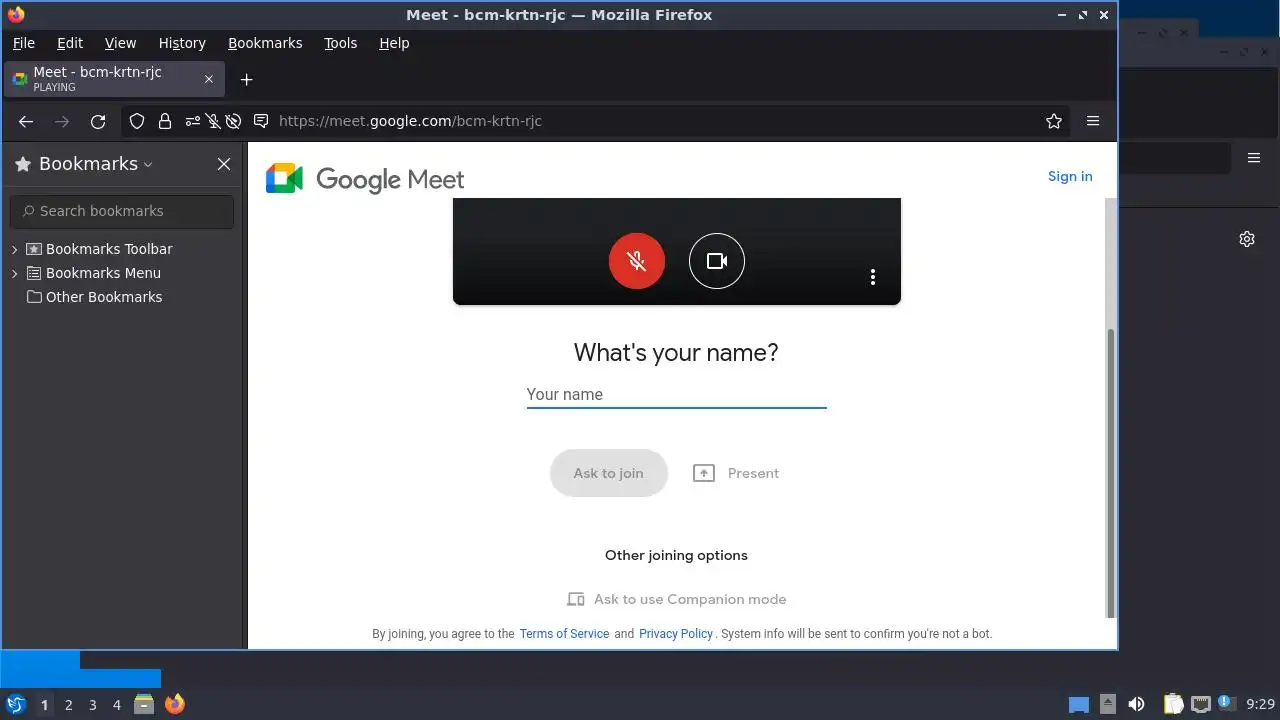Viewport: 1280px width, 720px height.
Task: Close the Bookmarks sidebar
Action: (224, 164)
